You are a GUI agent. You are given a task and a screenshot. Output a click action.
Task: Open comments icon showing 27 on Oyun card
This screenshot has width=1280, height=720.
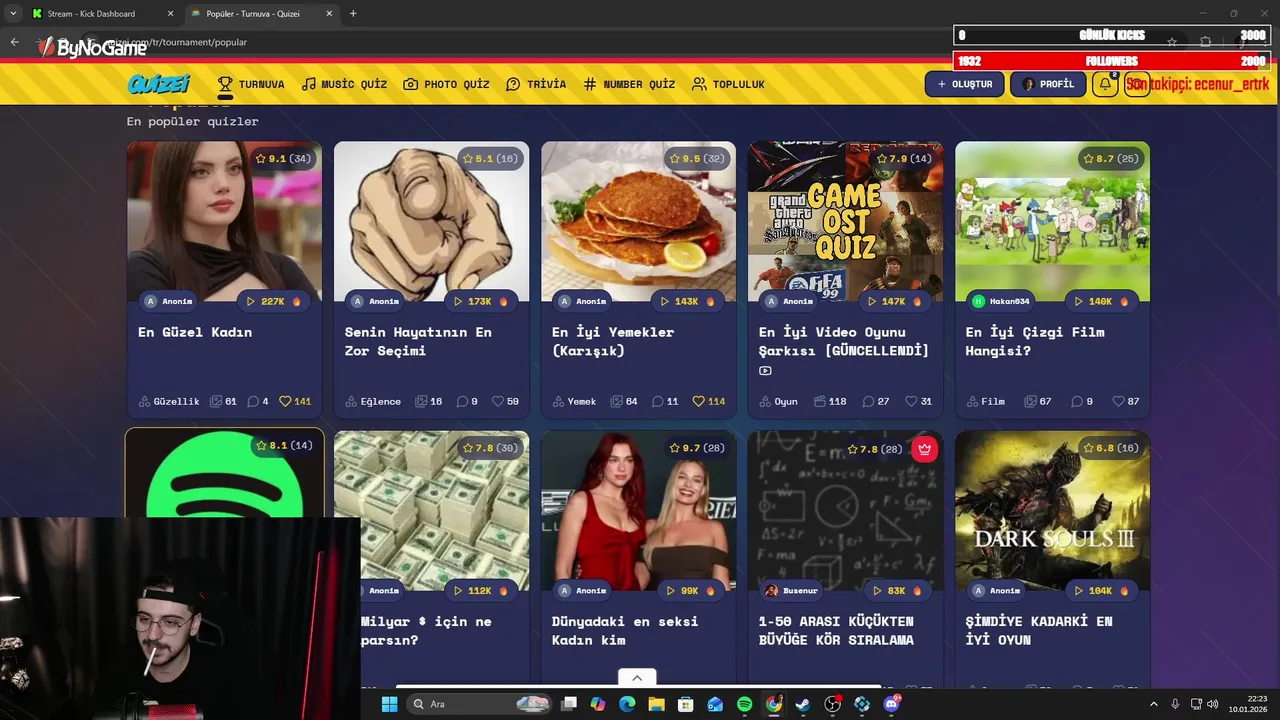point(875,401)
